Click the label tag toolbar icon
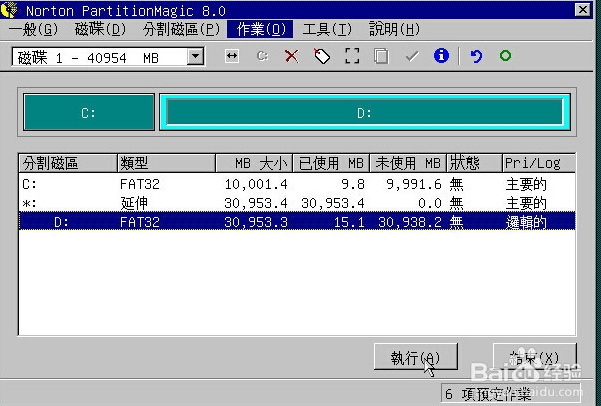 (322, 56)
